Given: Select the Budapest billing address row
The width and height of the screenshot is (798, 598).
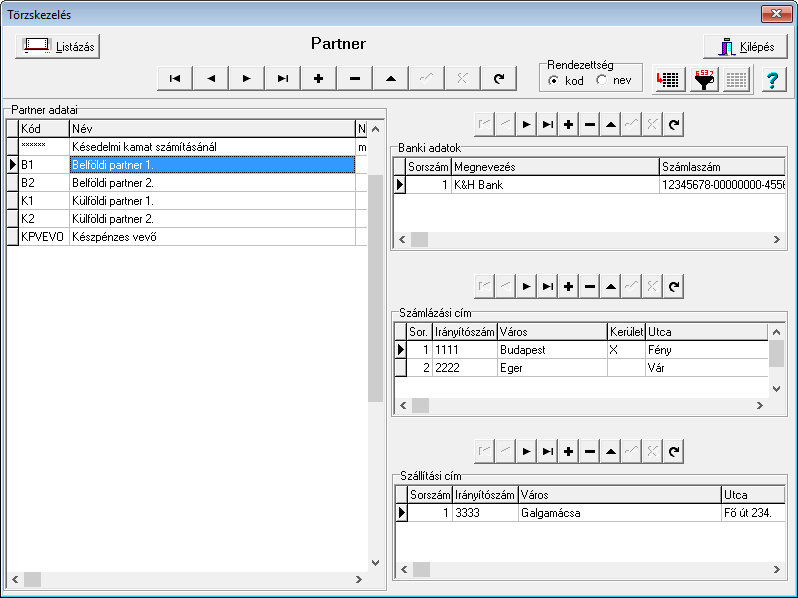Looking at the screenshot, I should [x=581, y=350].
